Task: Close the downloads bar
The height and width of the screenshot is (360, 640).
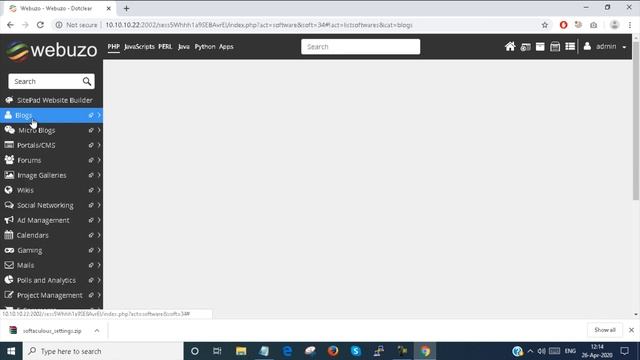Action: tap(631, 330)
